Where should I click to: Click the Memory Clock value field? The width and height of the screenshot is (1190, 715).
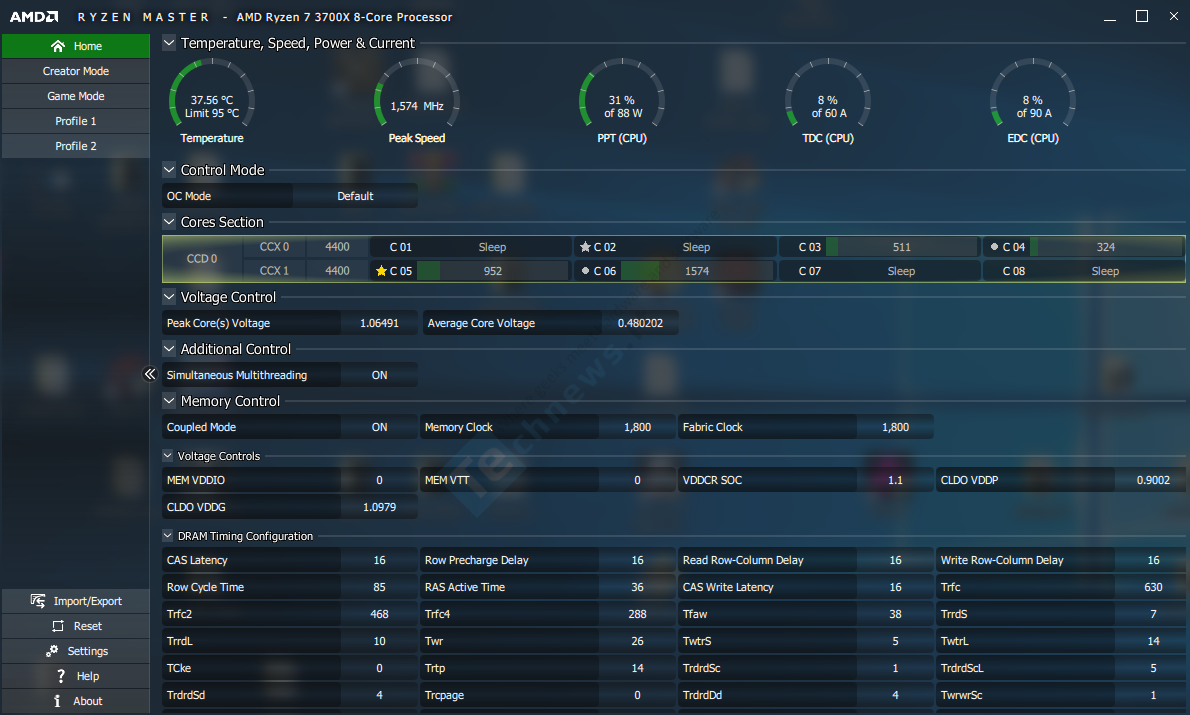638,427
